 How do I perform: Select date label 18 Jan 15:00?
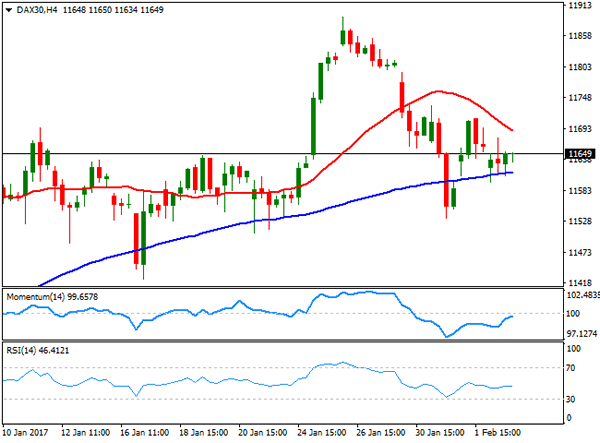click(x=204, y=433)
